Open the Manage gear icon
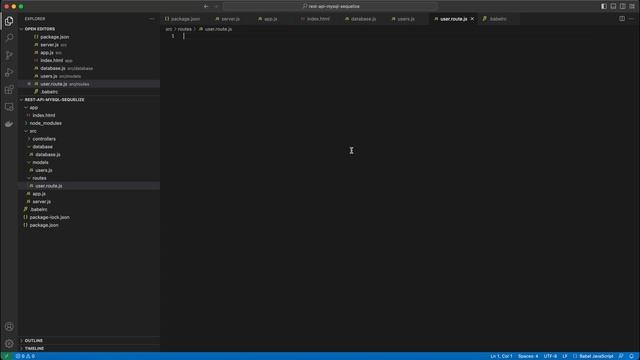Screen dimensions: 640x360 pyautogui.click(x=9, y=344)
